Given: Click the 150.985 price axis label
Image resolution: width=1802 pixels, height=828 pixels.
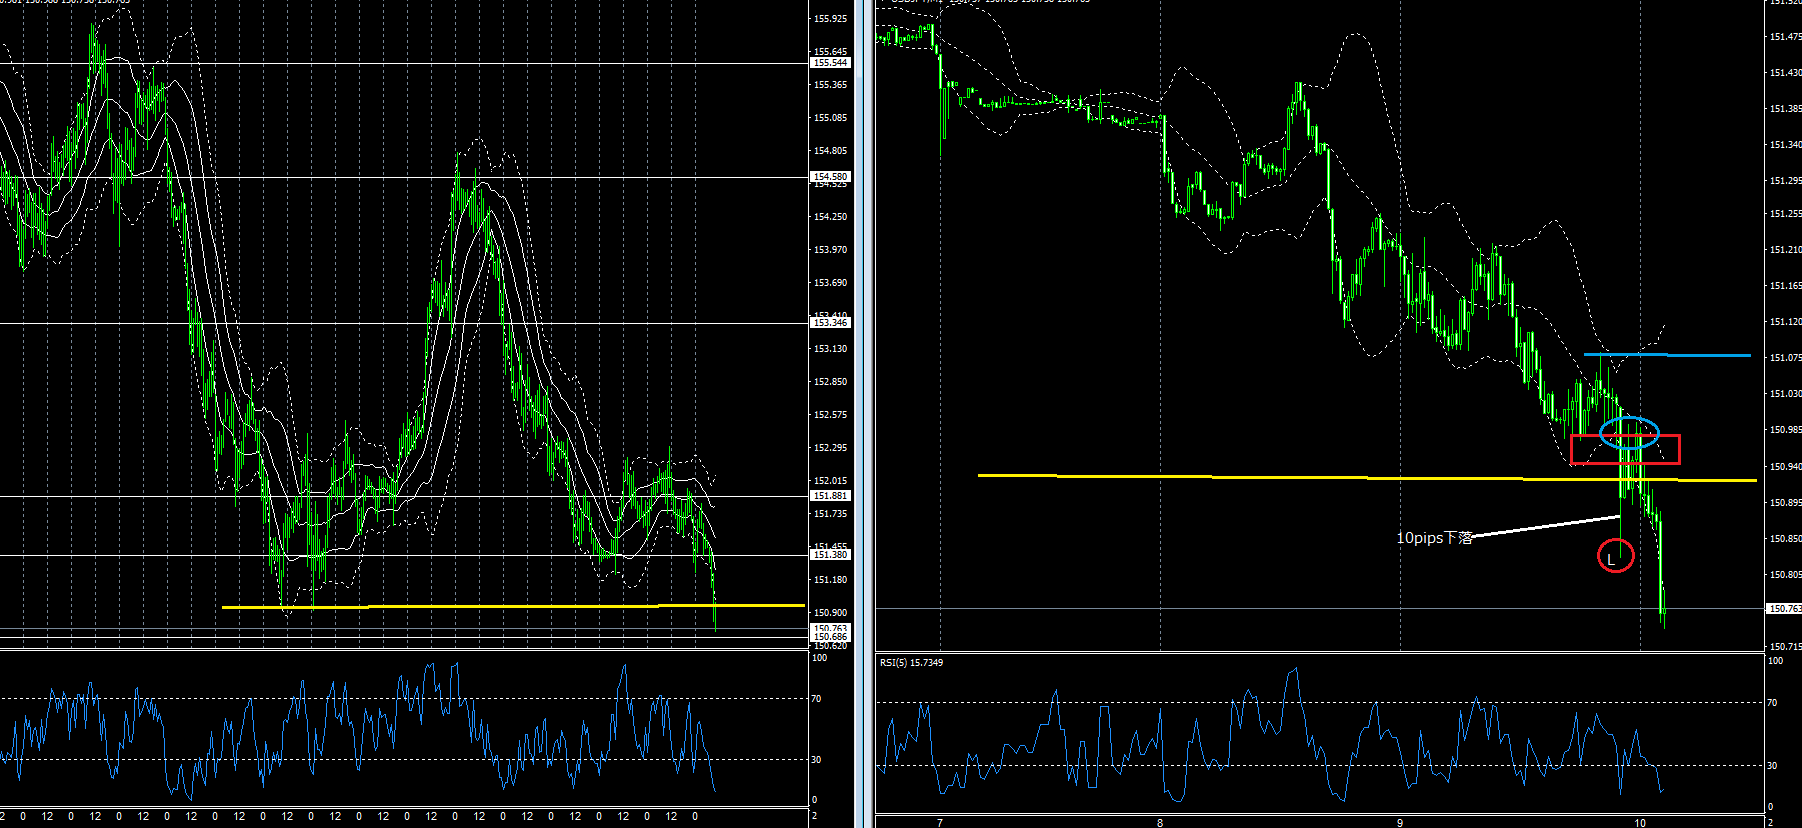Looking at the screenshot, I should (x=1786, y=429).
